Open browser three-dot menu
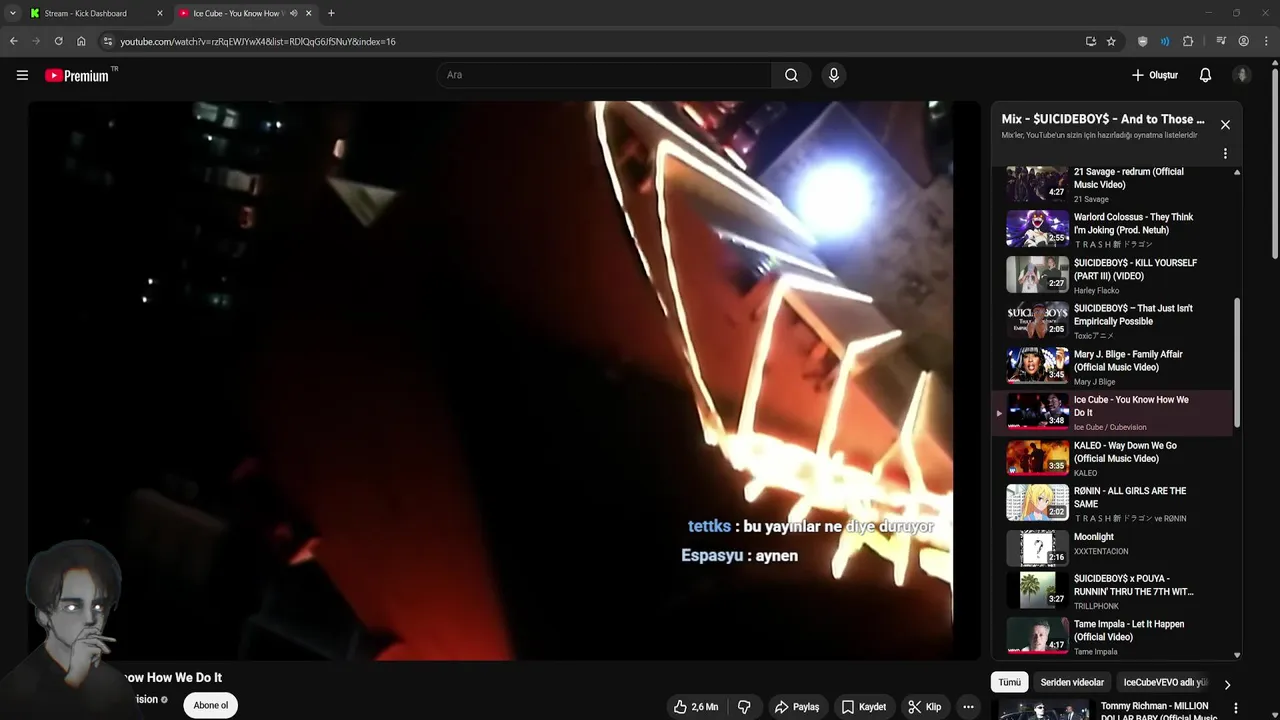1280x720 pixels. tap(1266, 41)
